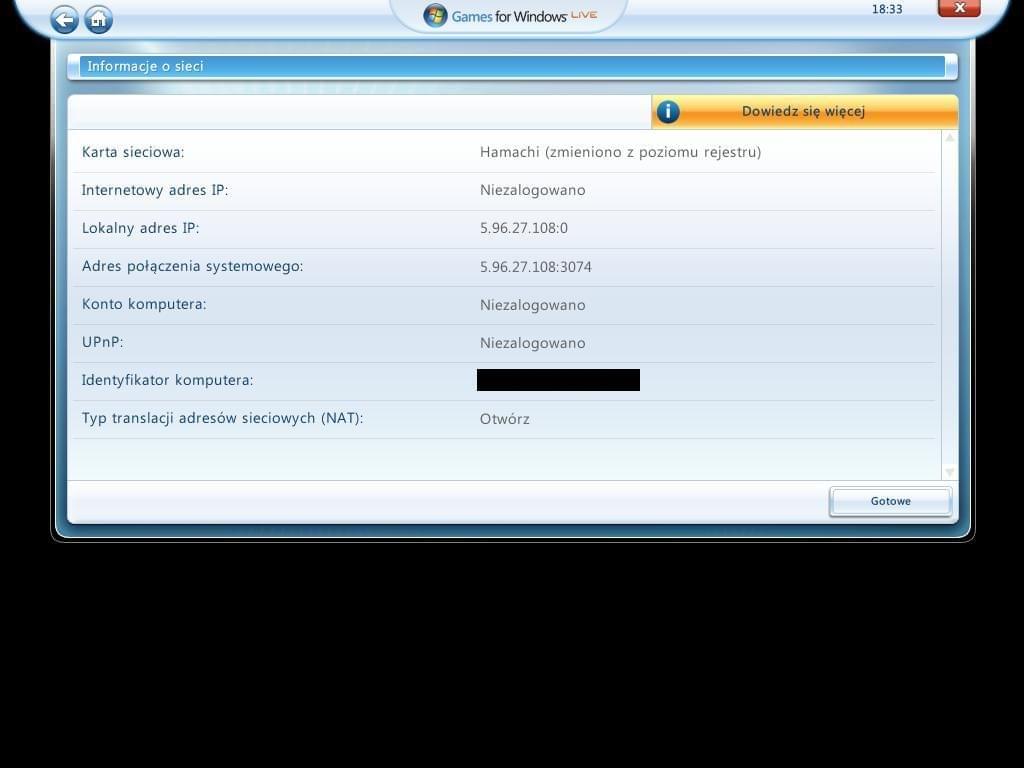1024x768 pixels.
Task: Click the 18:33 clock display
Action: tap(887, 9)
